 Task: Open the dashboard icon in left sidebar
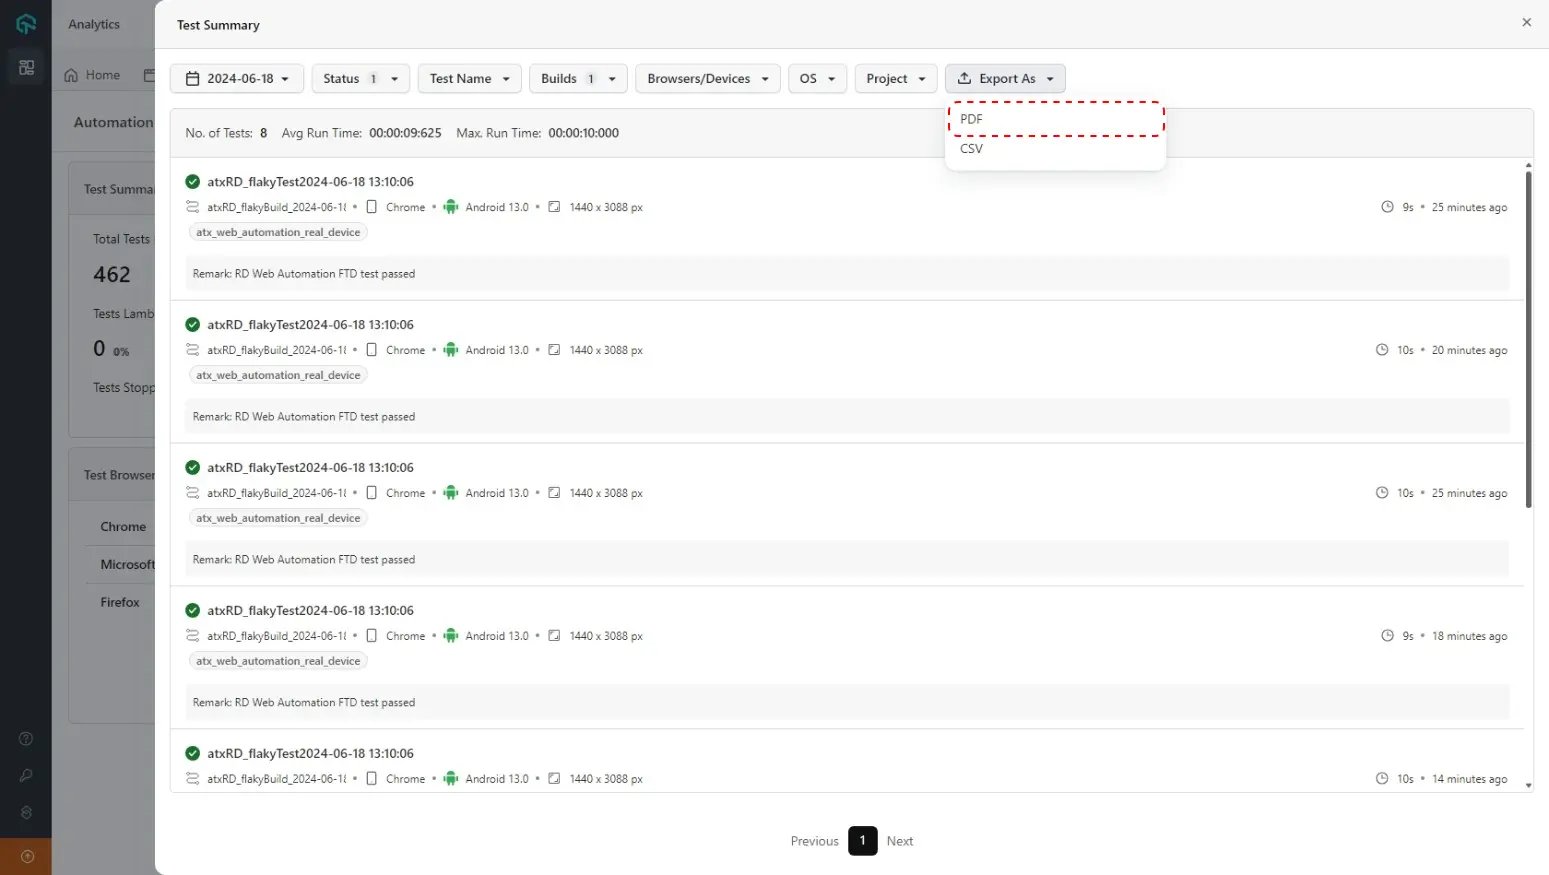[26, 68]
